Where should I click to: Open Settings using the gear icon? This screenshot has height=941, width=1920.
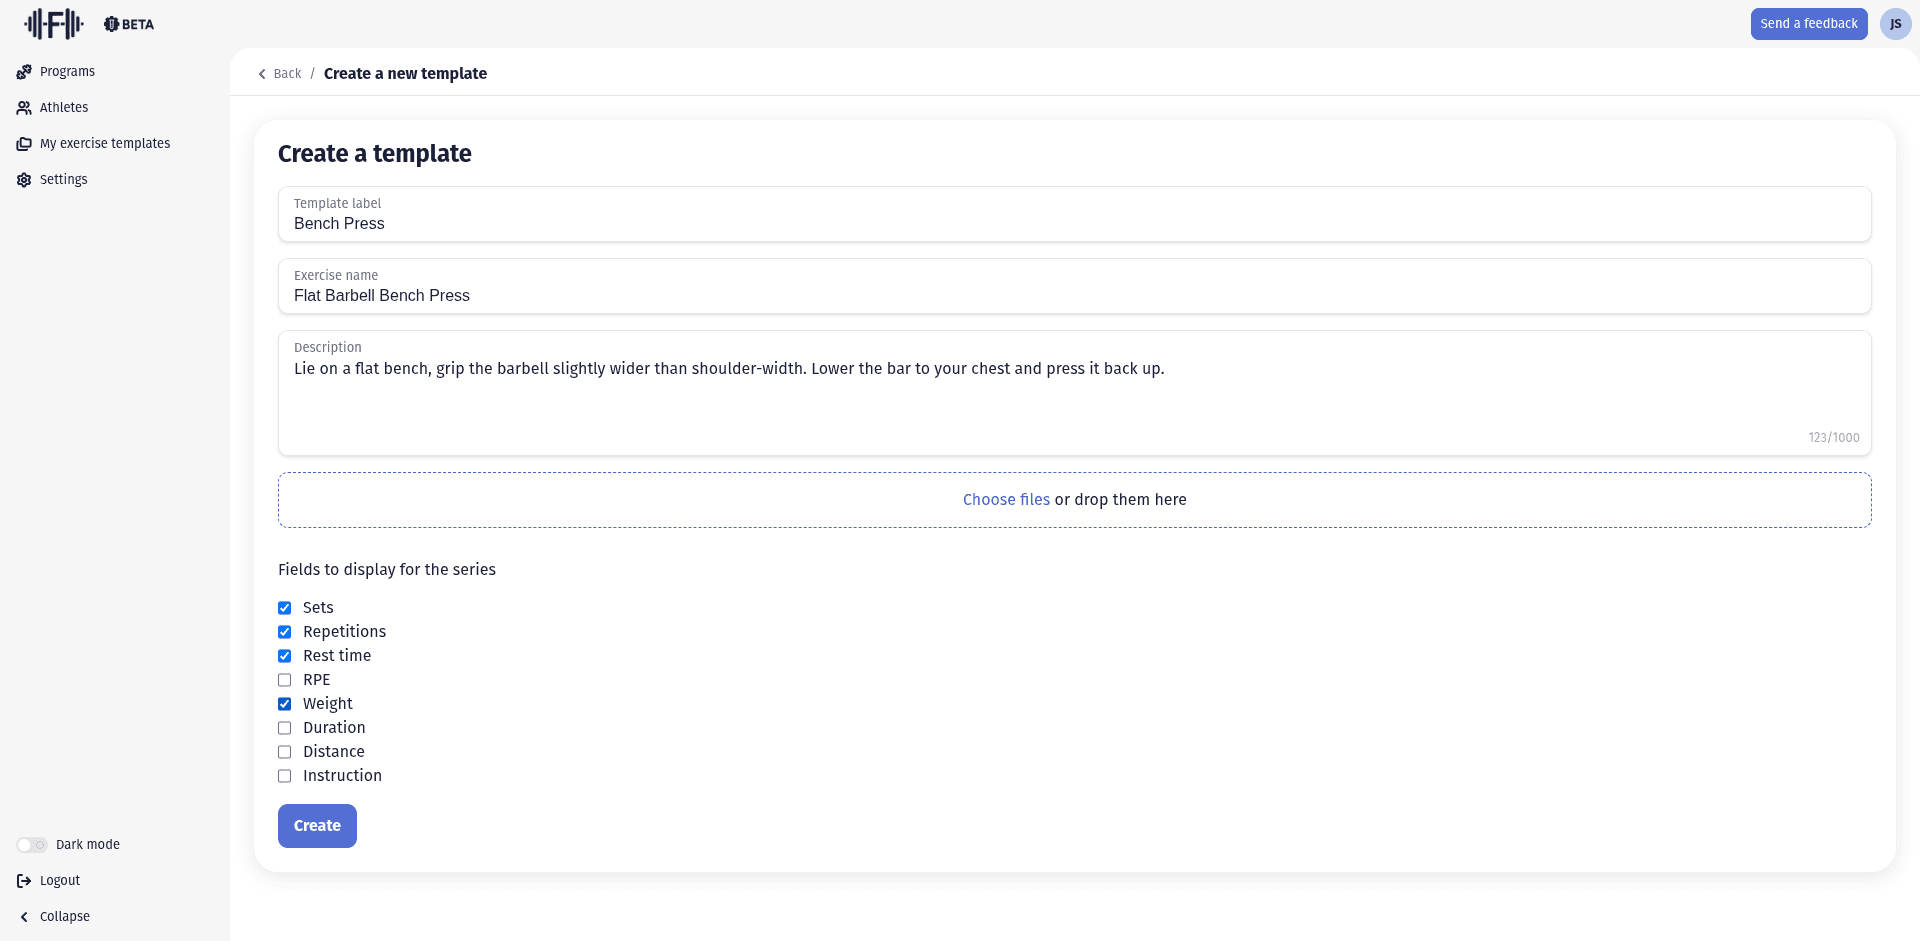(x=24, y=180)
